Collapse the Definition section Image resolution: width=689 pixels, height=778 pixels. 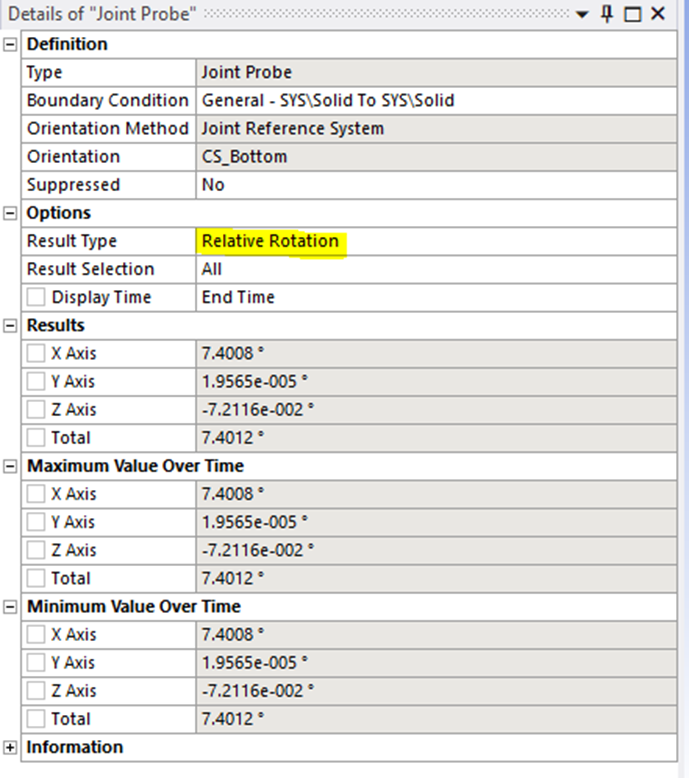(x=11, y=44)
